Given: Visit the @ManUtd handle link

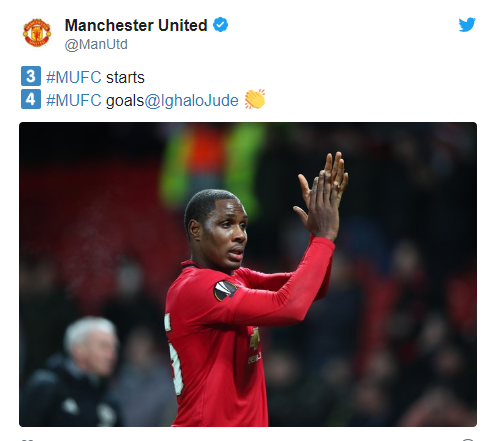Looking at the screenshot, I should tap(96, 44).
